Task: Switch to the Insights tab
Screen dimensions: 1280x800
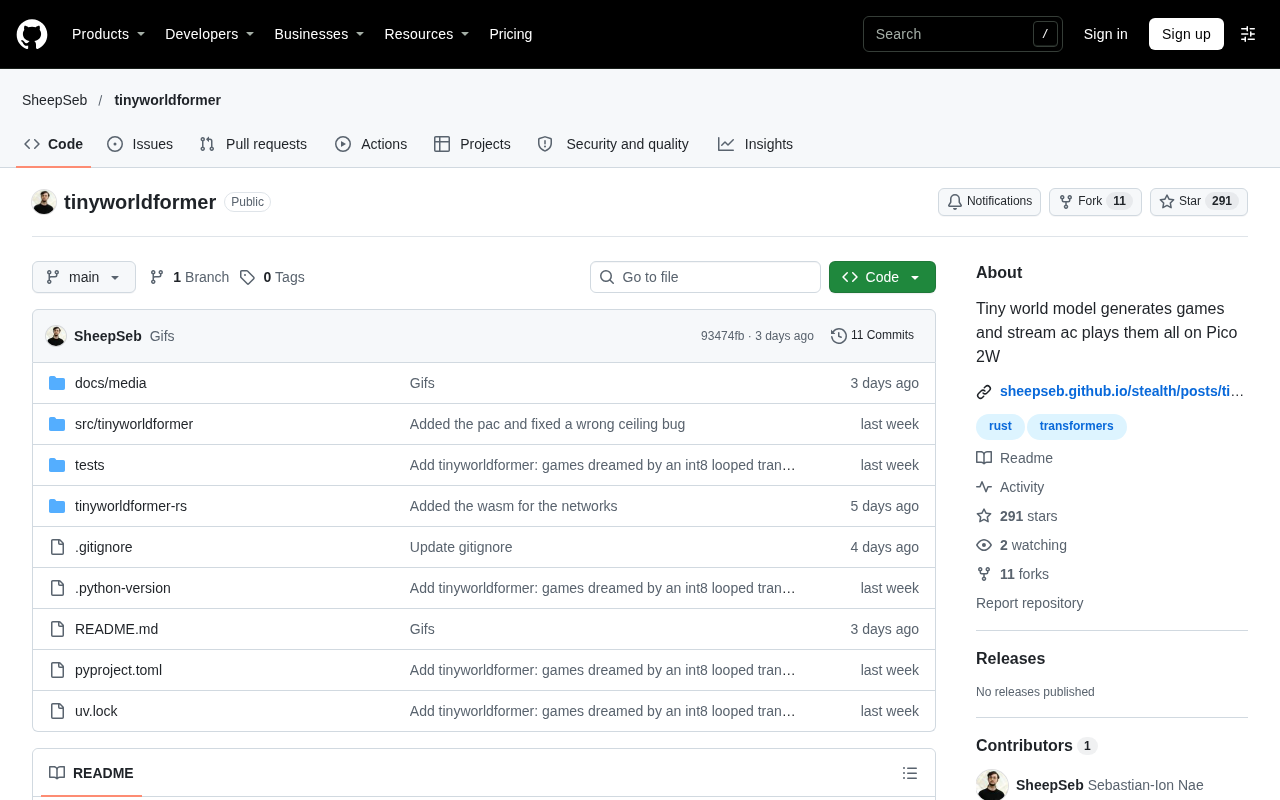Action: click(755, 144)
